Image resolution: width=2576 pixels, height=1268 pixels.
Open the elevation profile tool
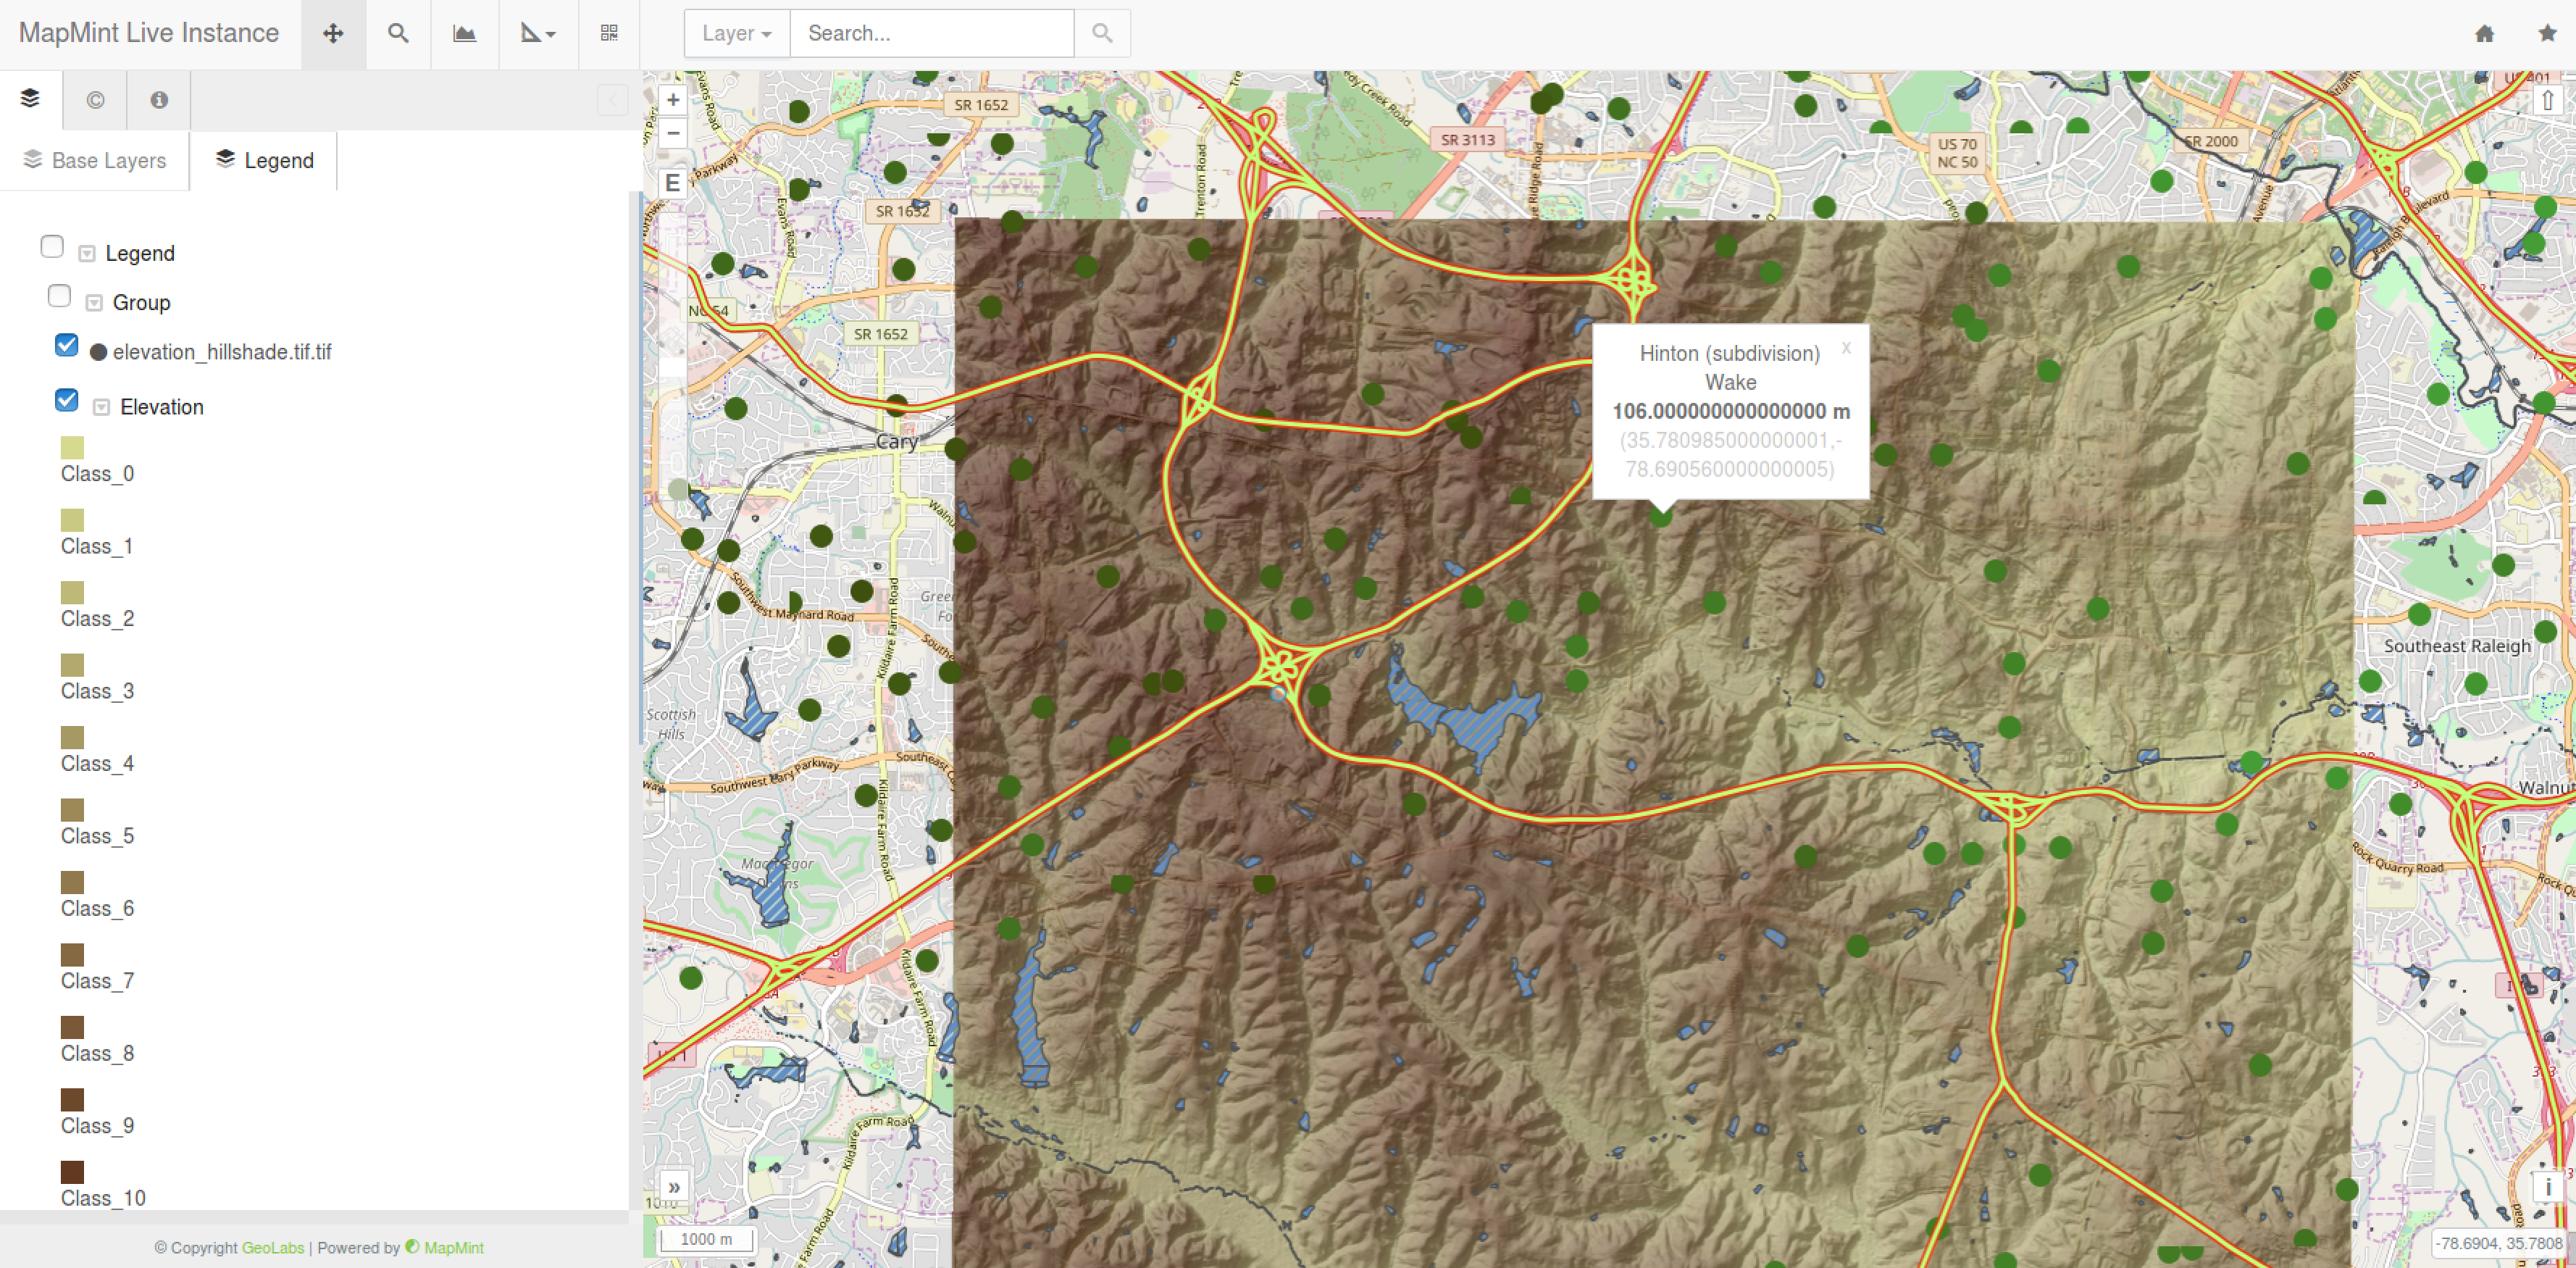coord(464,33)
